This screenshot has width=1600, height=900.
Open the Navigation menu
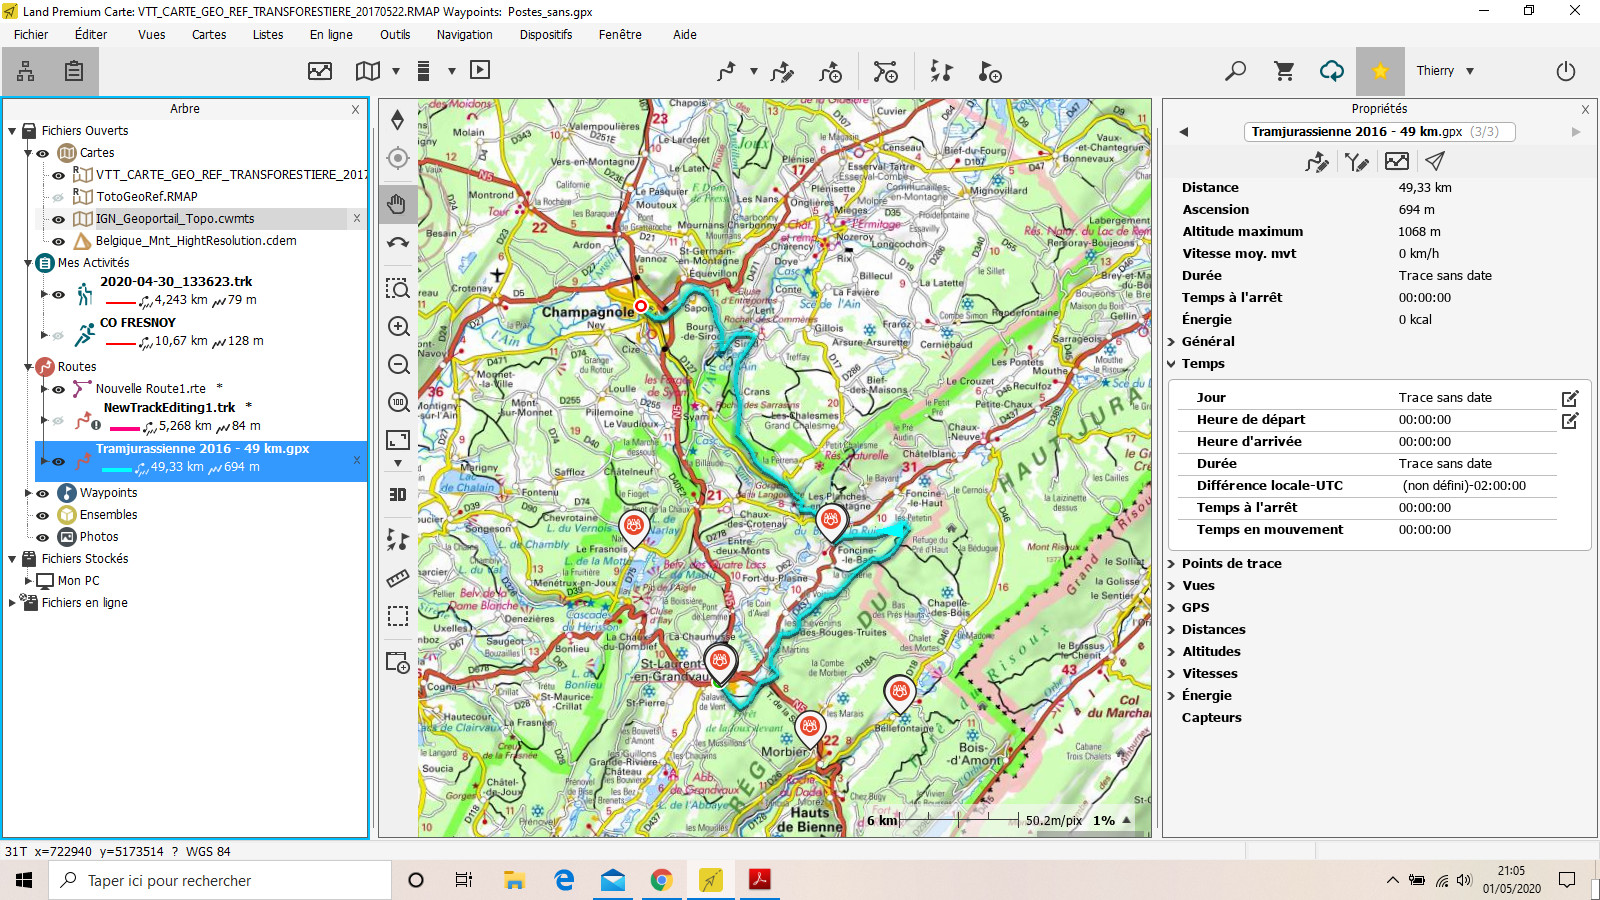click(464, 34)
